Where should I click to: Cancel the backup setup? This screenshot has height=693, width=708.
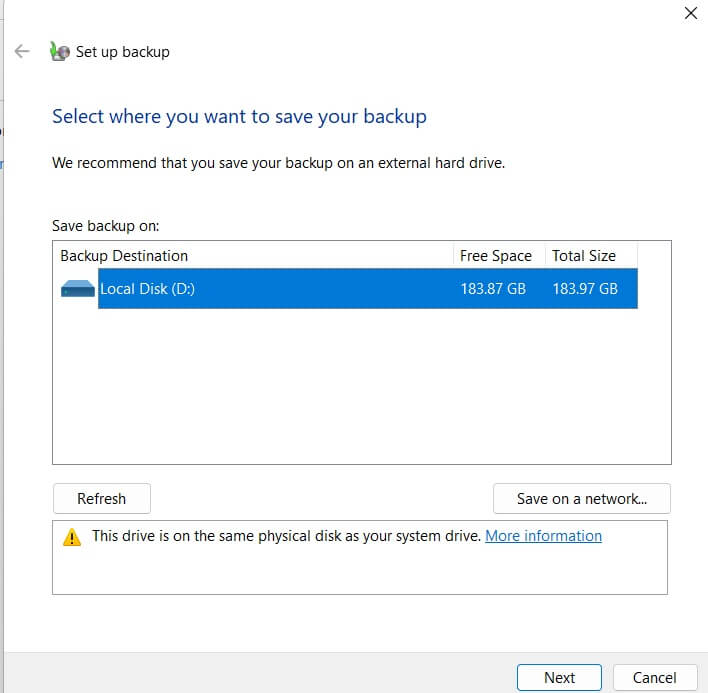point(654,677)
